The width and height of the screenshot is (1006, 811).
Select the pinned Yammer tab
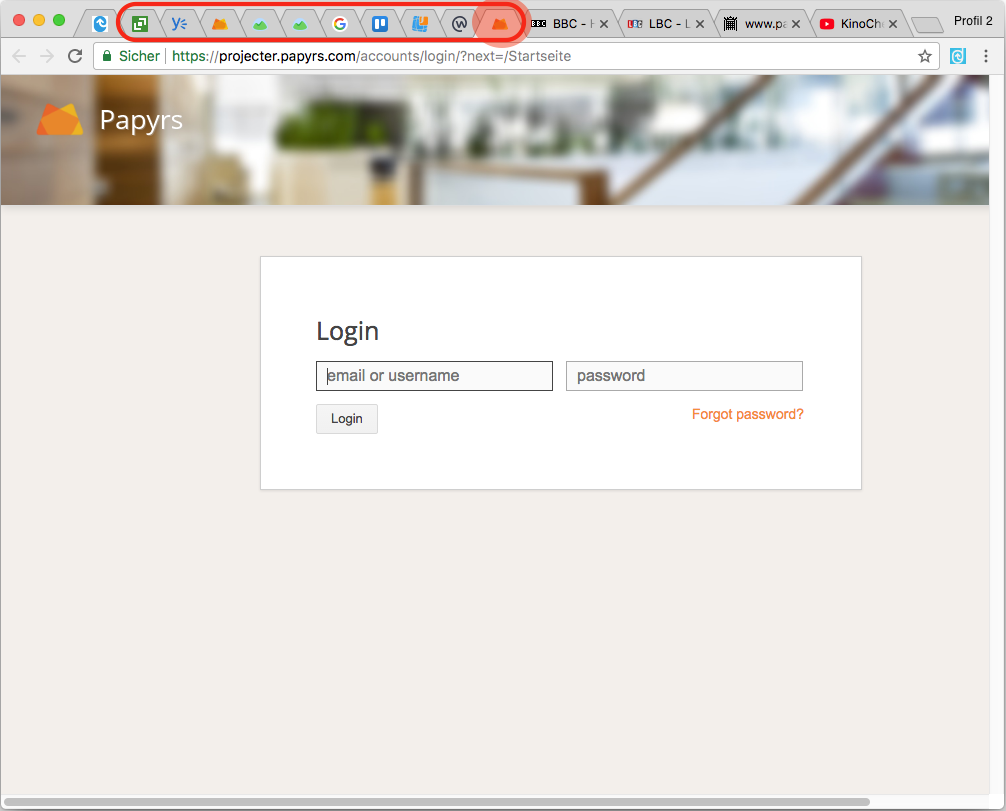click(x=180, y=23)
